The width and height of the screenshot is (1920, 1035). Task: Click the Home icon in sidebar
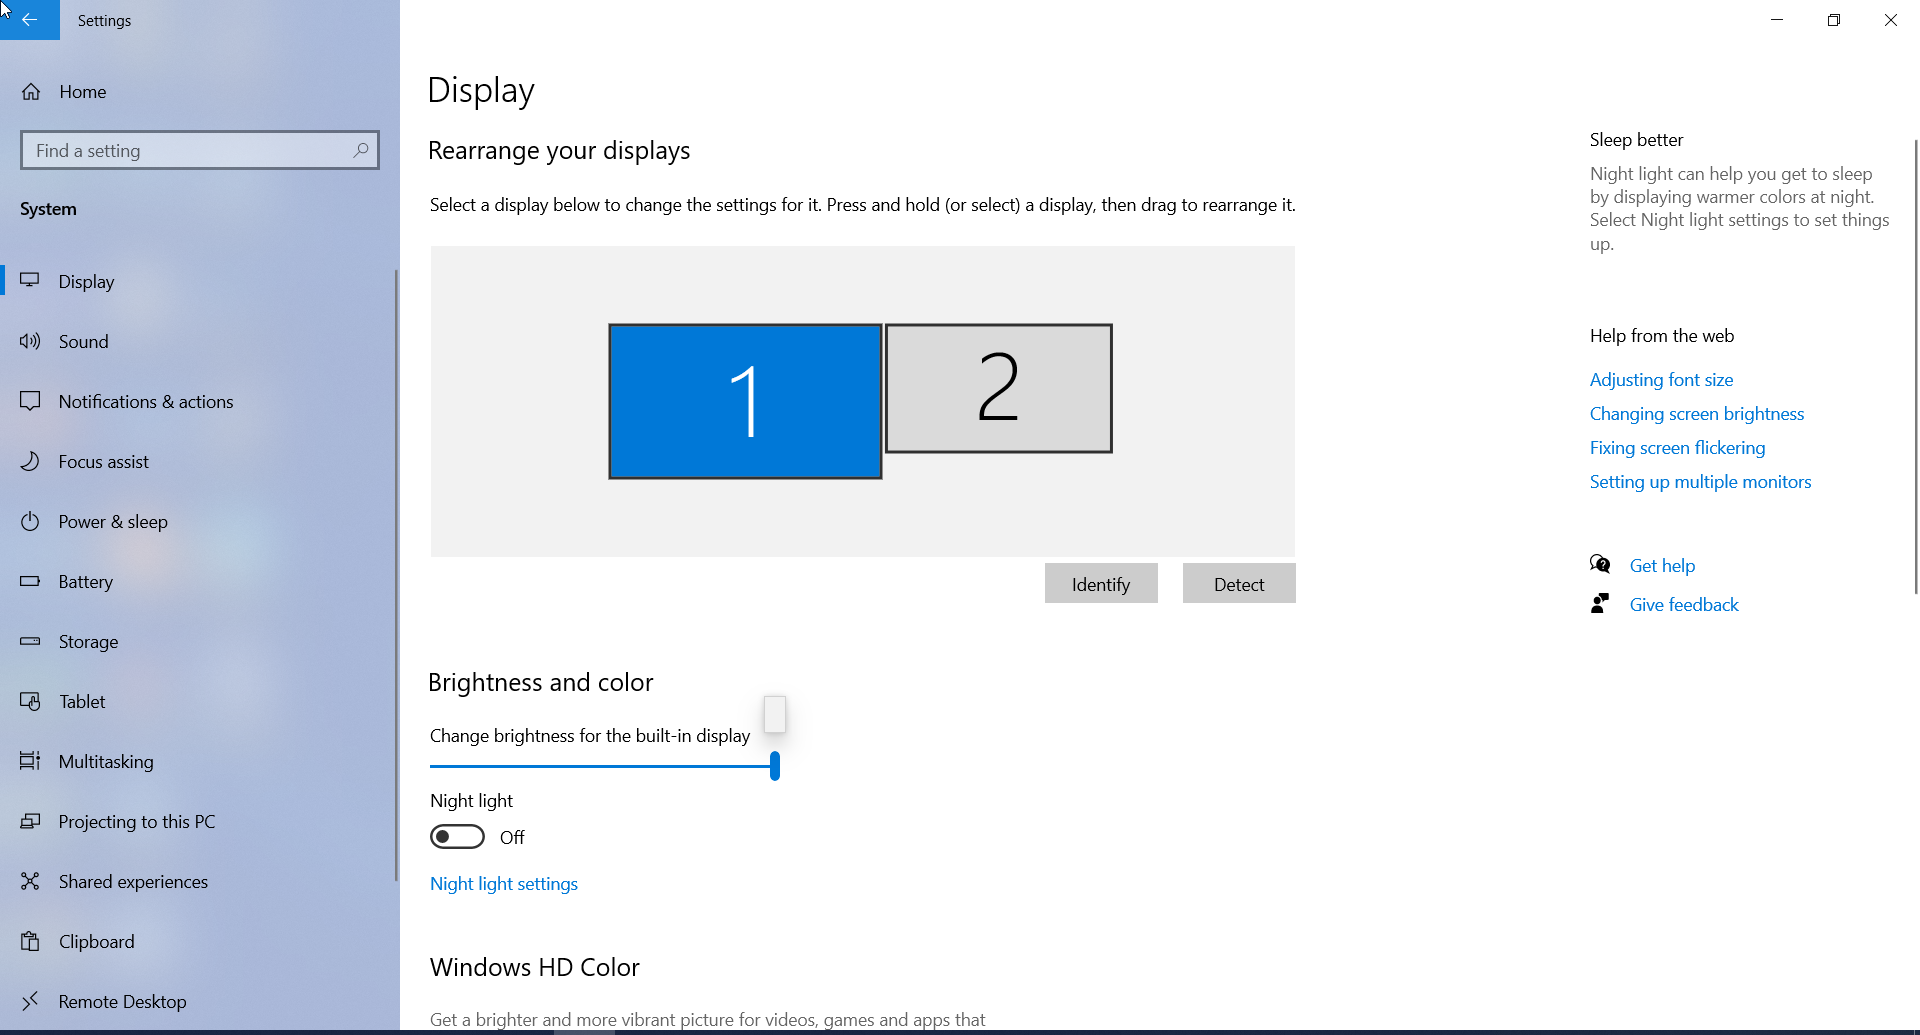[x=31, y=92]
